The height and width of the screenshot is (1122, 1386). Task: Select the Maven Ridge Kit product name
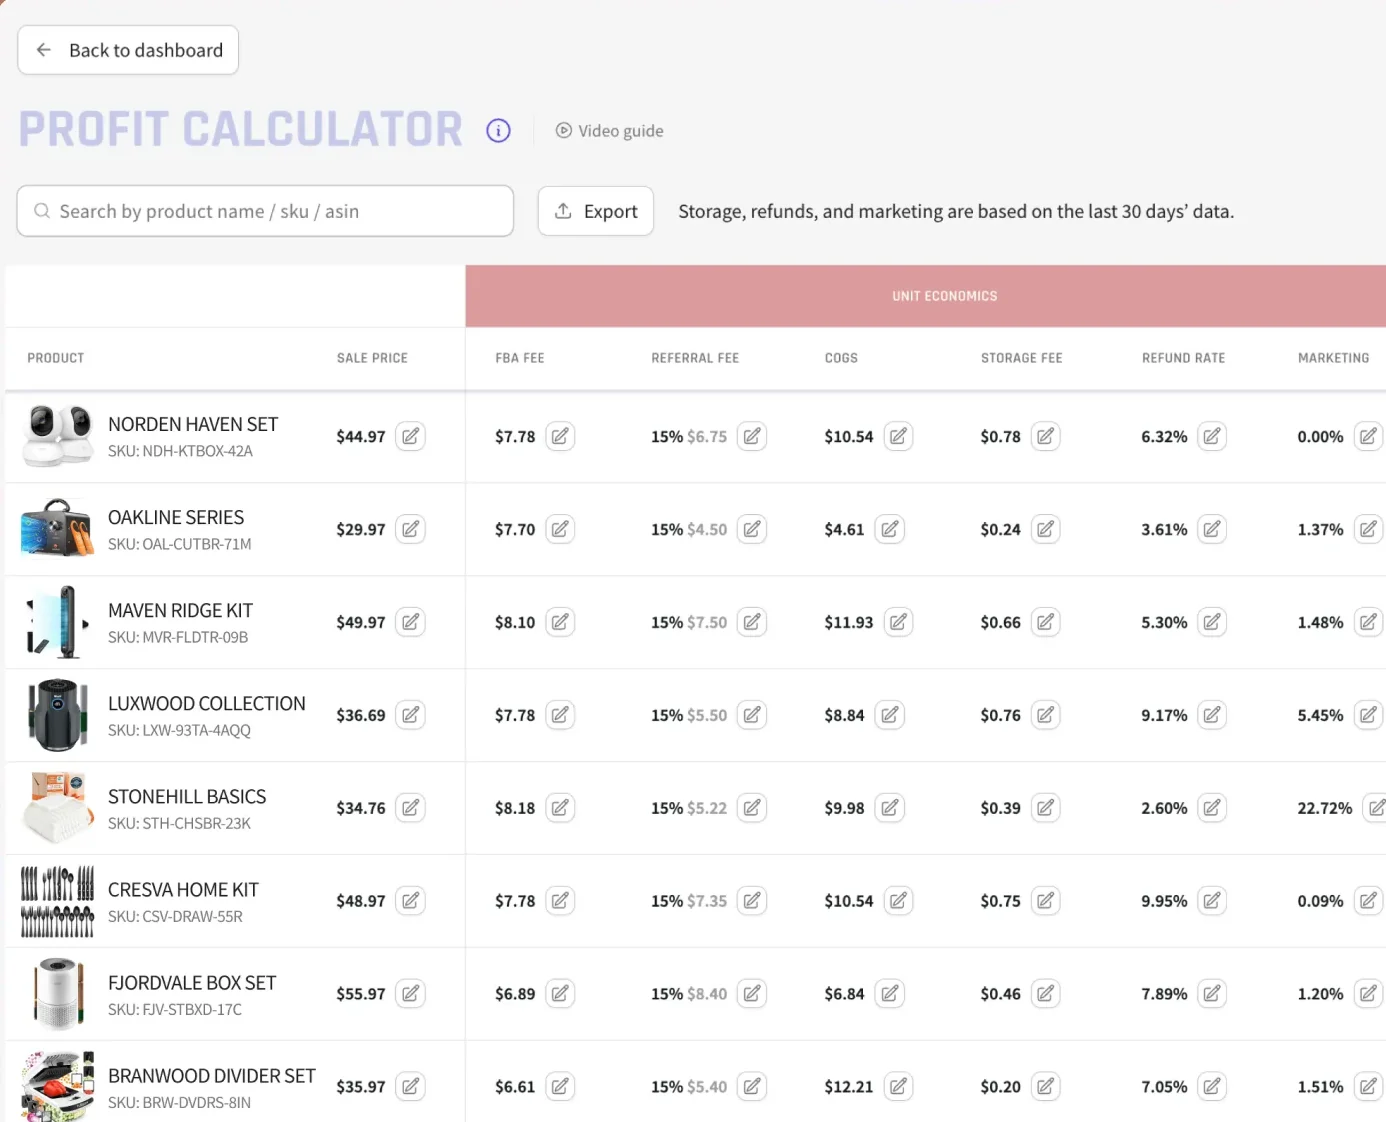[180, 610]
